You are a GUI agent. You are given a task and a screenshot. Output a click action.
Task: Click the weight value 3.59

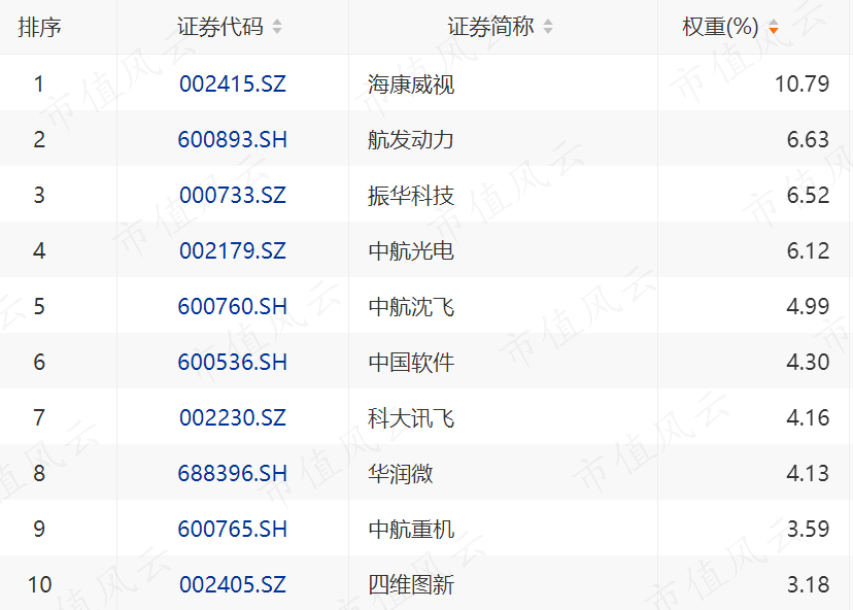(x=808, y=529)
